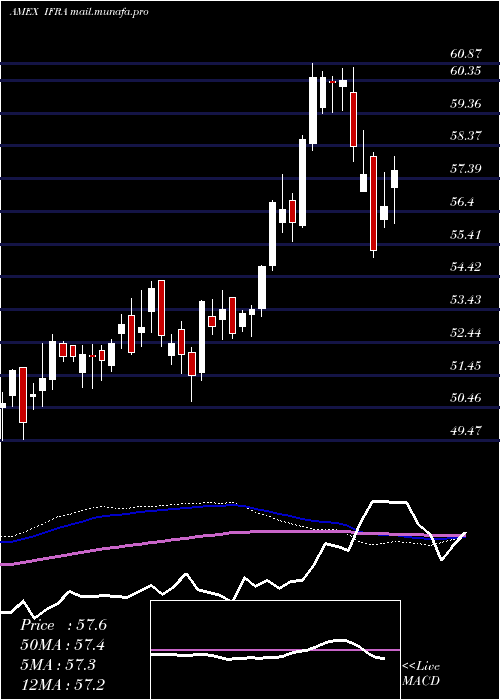500x700 pixels.
Task: Click the 50.46 price axis label
Action: pos(466,398)
